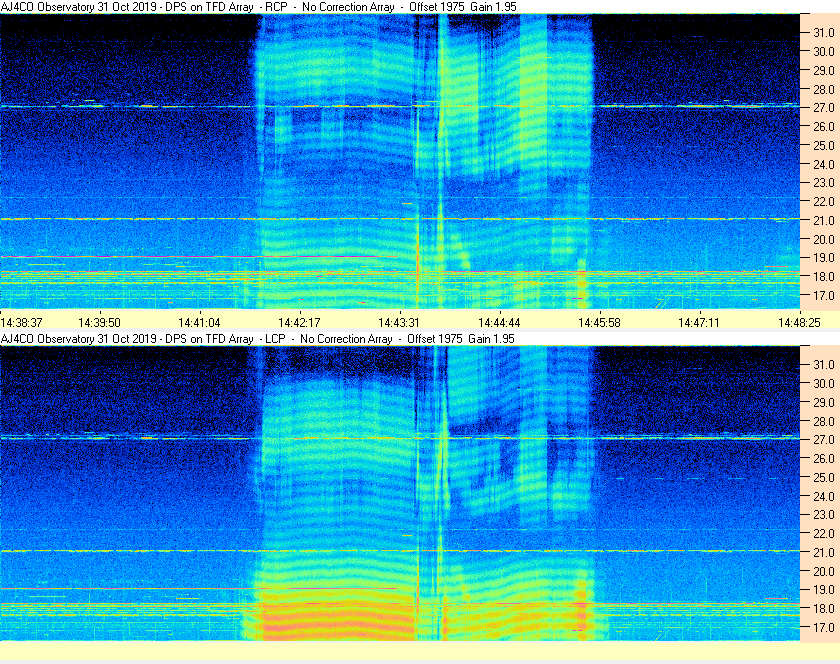Select the 14:41:04 time axis label
This screenshot has width=840, height=664.
tap(199, 323)
